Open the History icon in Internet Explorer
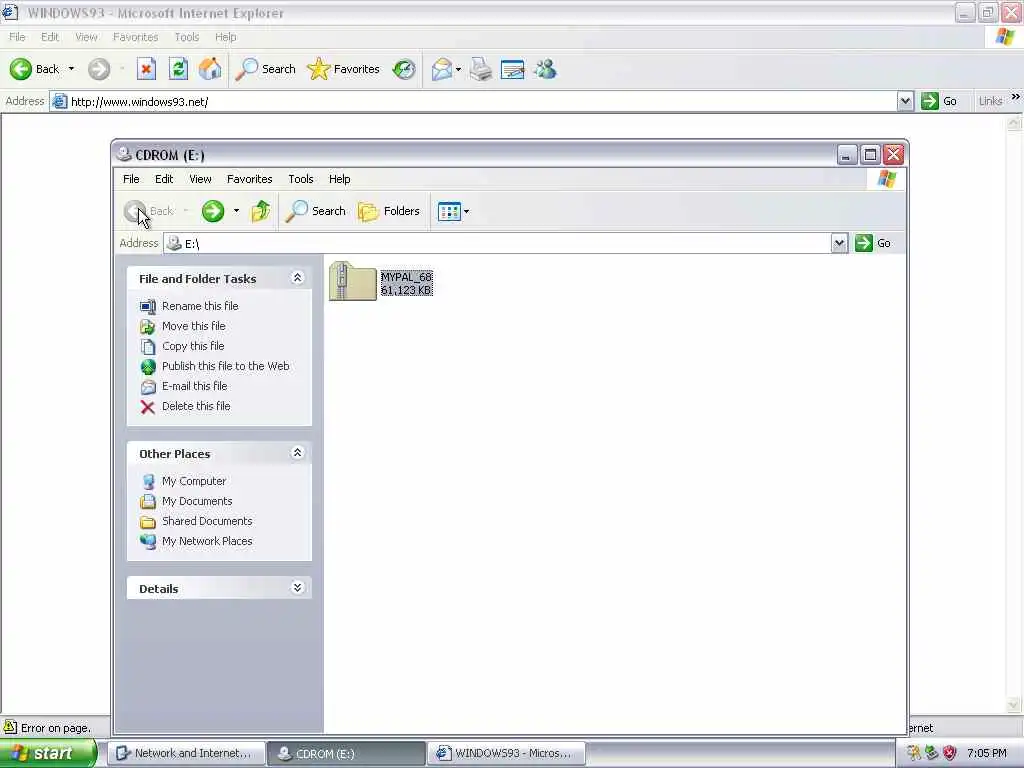The image size is (1024, 768). click(404, 69)
